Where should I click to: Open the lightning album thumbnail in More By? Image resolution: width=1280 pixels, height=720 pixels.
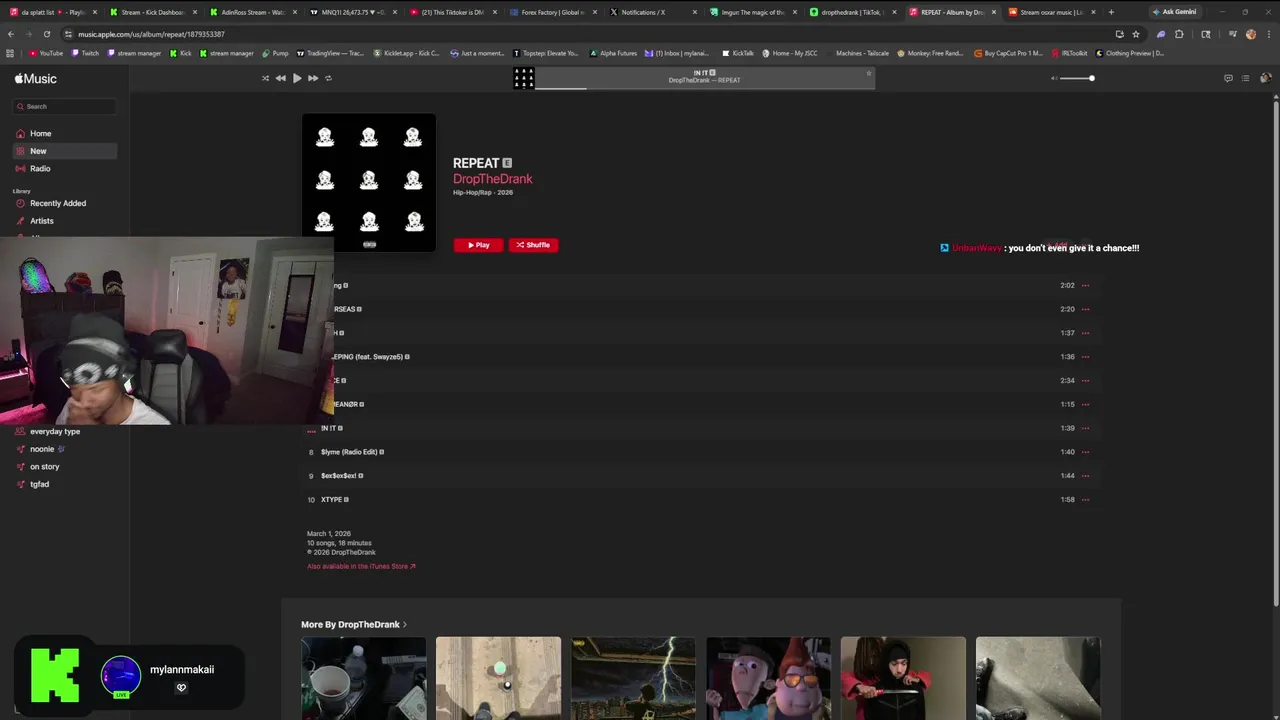633,678
